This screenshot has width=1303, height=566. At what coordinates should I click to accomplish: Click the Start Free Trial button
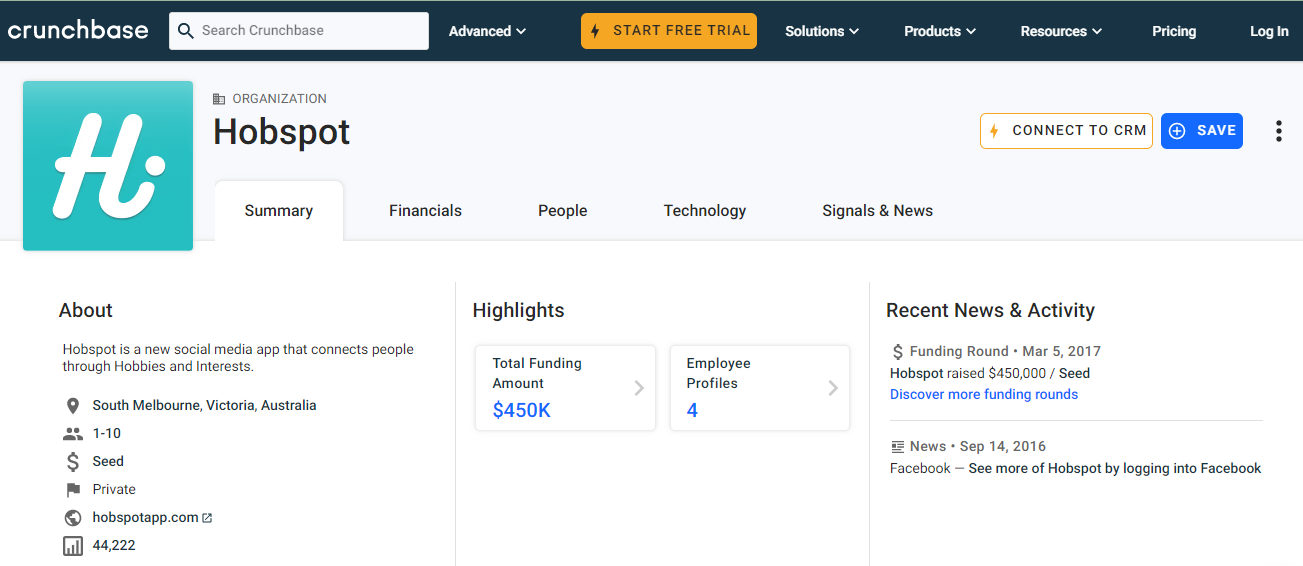[x=669, y=31]
